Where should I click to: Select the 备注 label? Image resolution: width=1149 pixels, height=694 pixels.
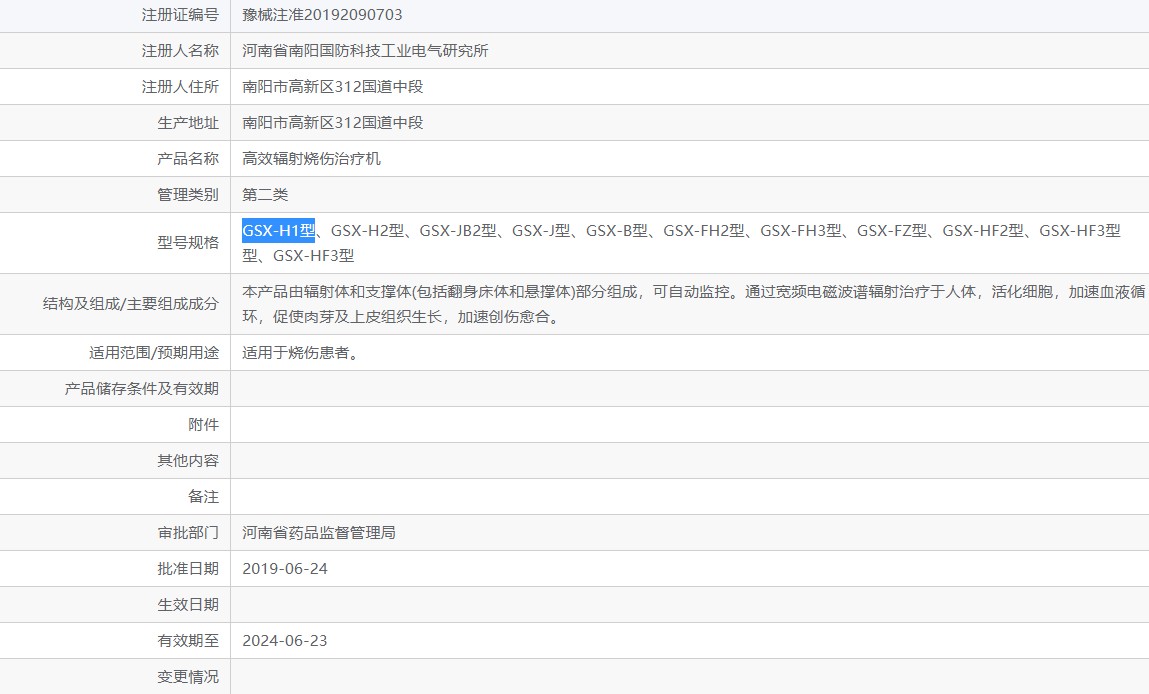[204, 496]
